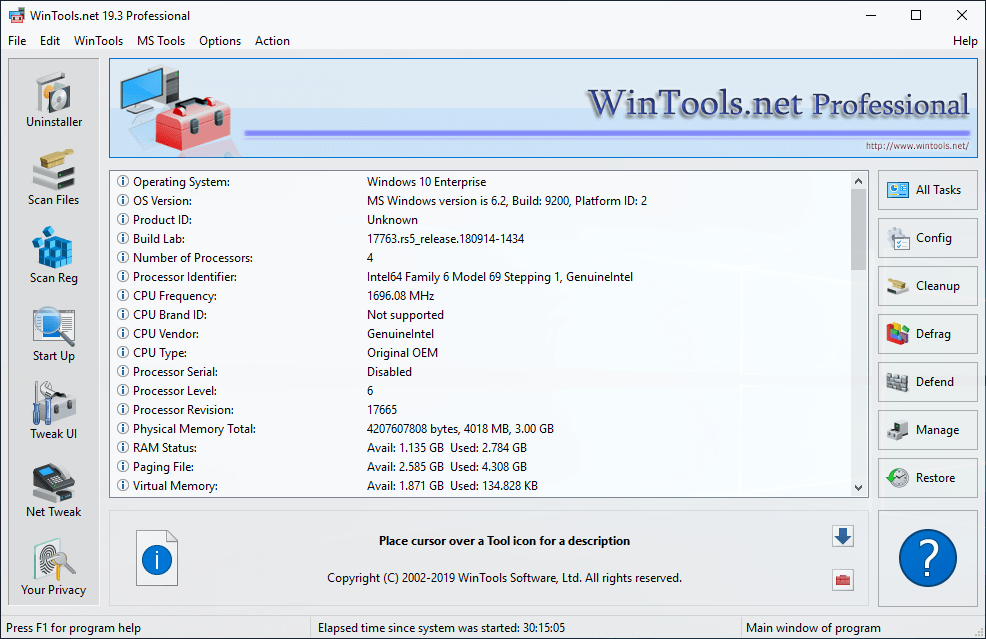Select the 'Processor Serial:' label
The image size is (986, 639).
coord(175,372)
